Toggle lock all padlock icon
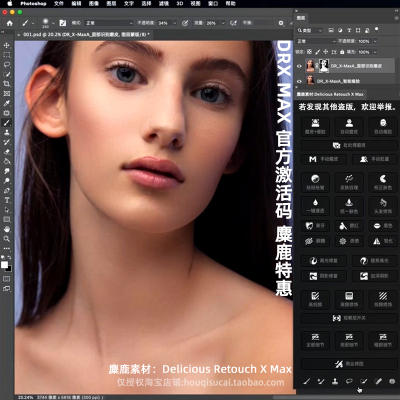 [x=342, y=52]
